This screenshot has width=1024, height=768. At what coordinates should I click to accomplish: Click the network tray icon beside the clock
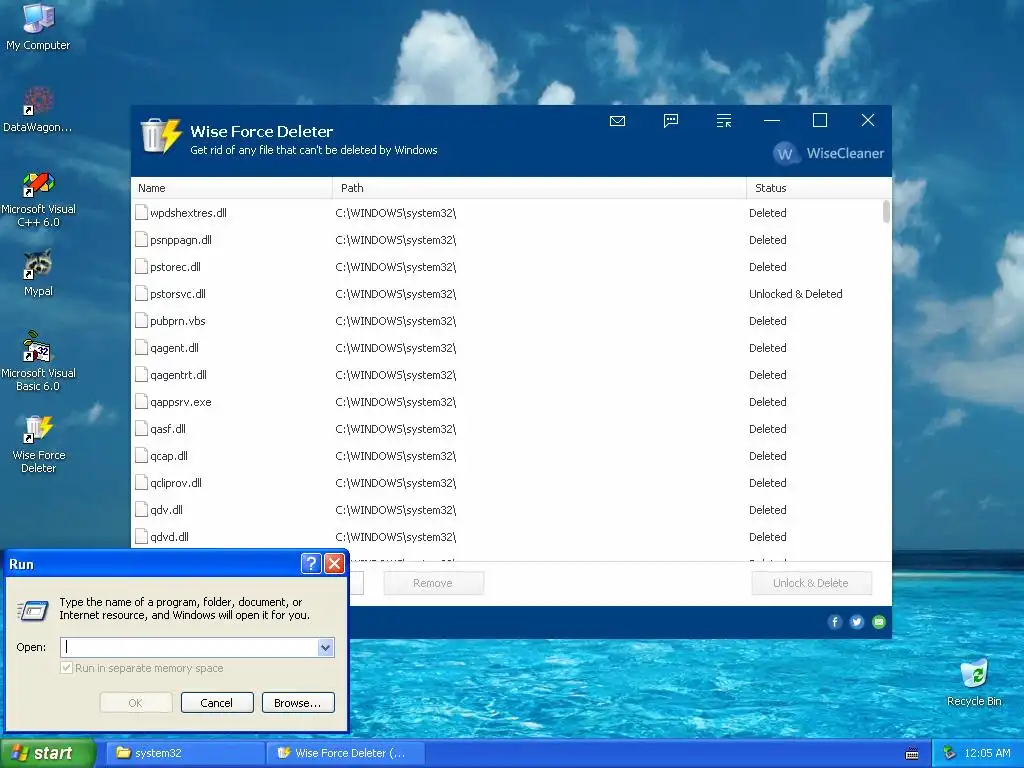[950, 753]
